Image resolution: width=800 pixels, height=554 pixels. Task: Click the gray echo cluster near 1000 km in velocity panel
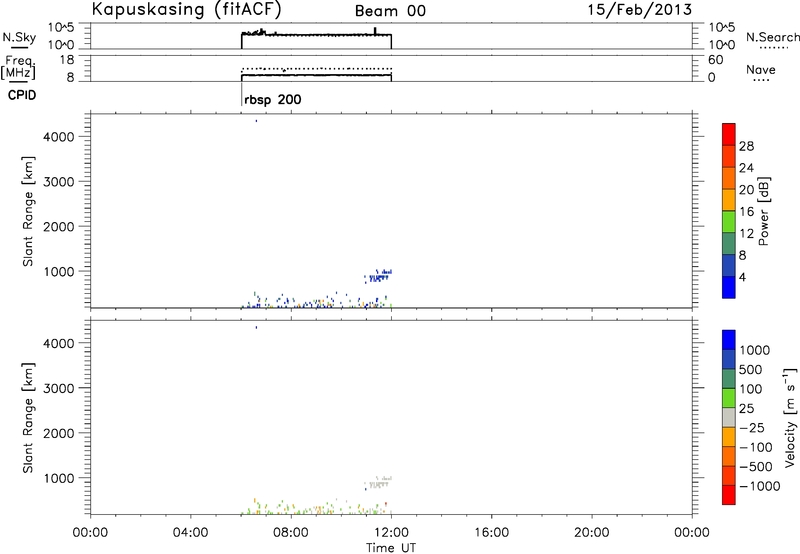coord(378,483)
